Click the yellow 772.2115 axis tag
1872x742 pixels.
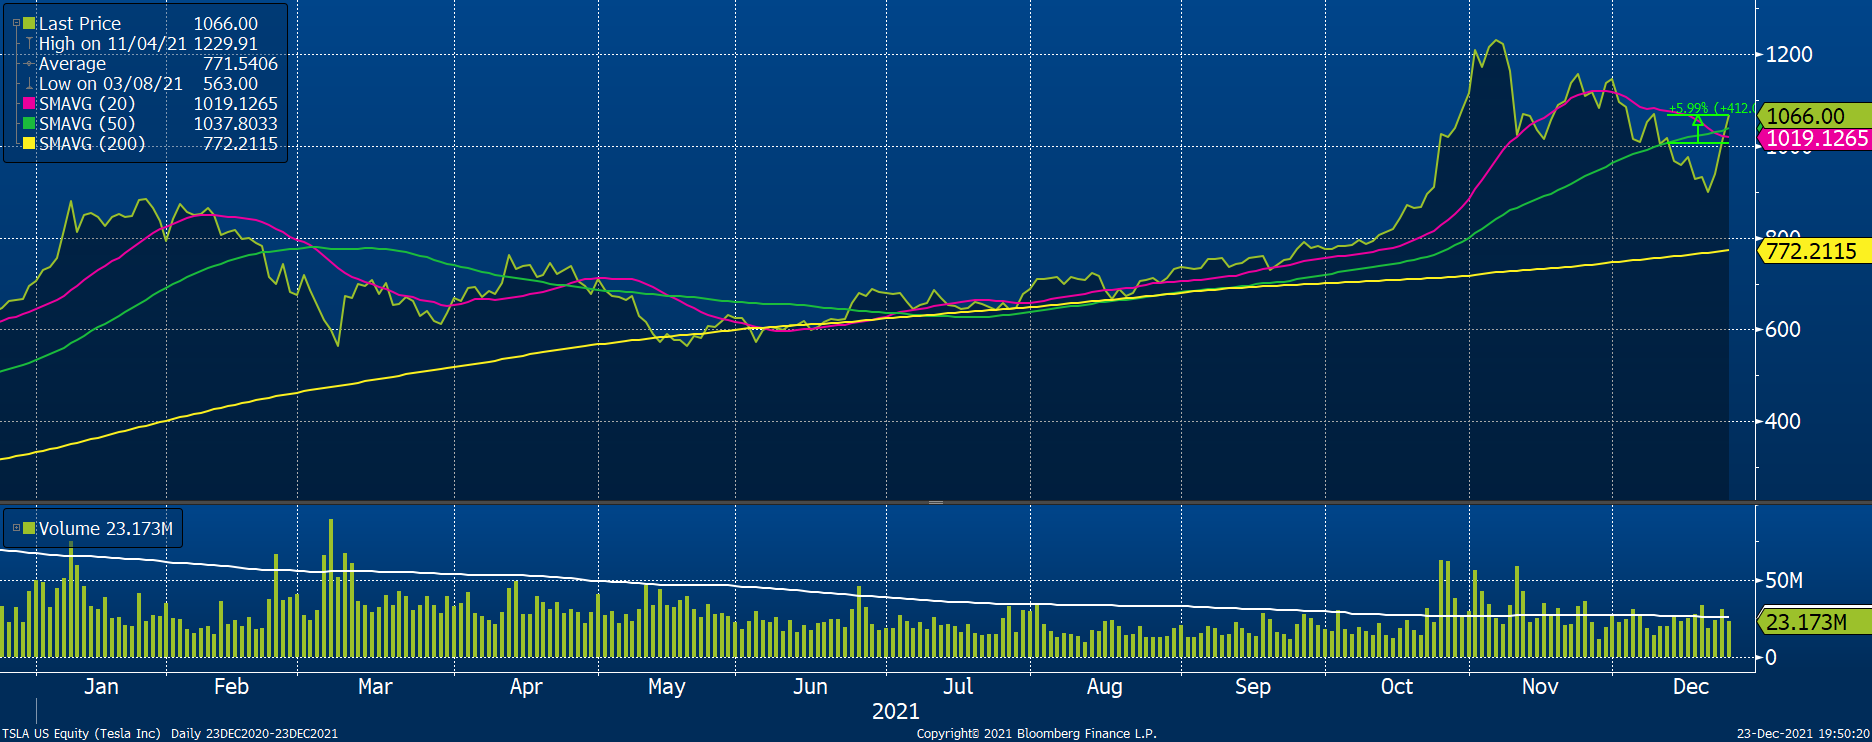(1813, 251)
